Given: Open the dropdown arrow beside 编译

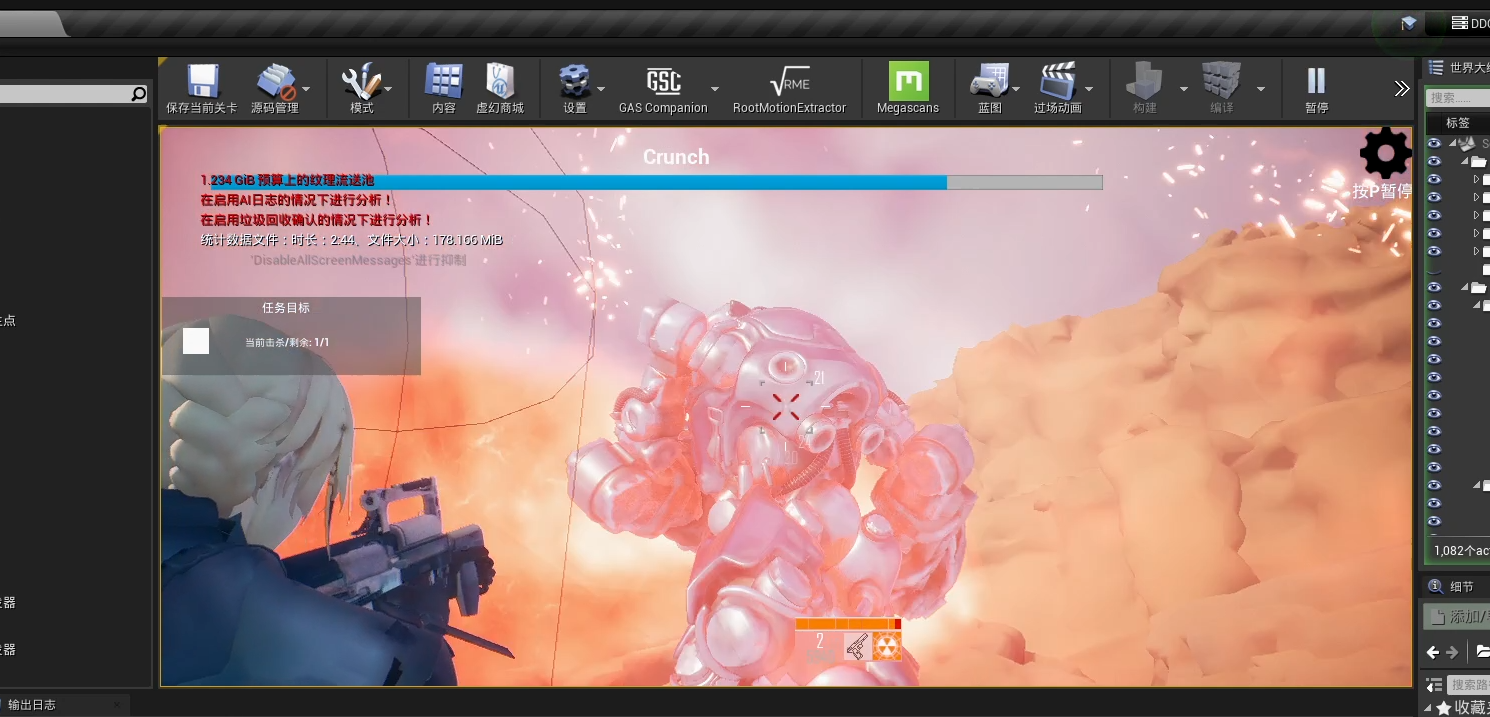Looking at the screenshot, I should (1261, 88).
